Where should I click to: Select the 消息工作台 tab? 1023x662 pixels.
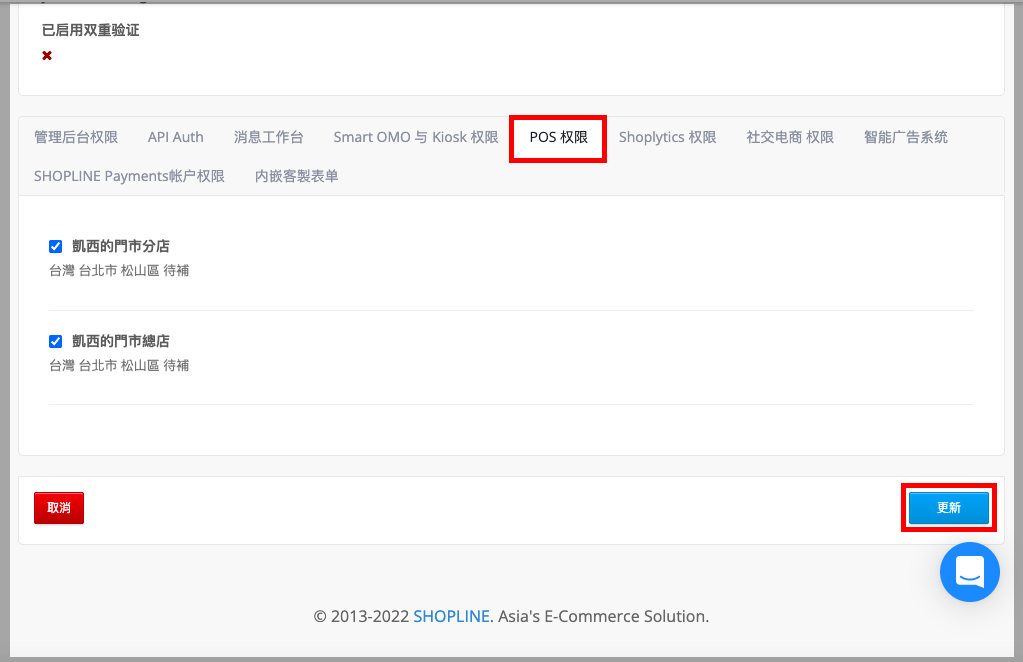click(x=268, y=137)
